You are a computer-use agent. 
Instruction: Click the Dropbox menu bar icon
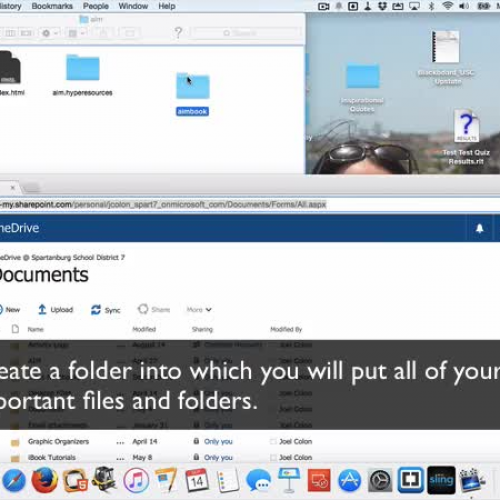pos(383,6)
